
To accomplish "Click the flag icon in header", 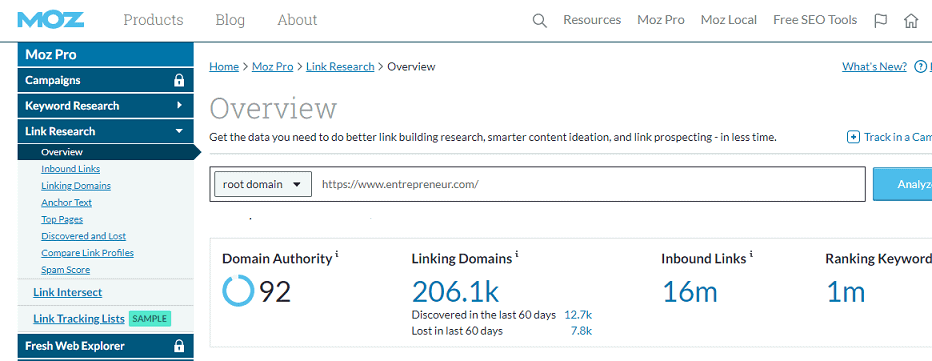I will pos(880,21).
